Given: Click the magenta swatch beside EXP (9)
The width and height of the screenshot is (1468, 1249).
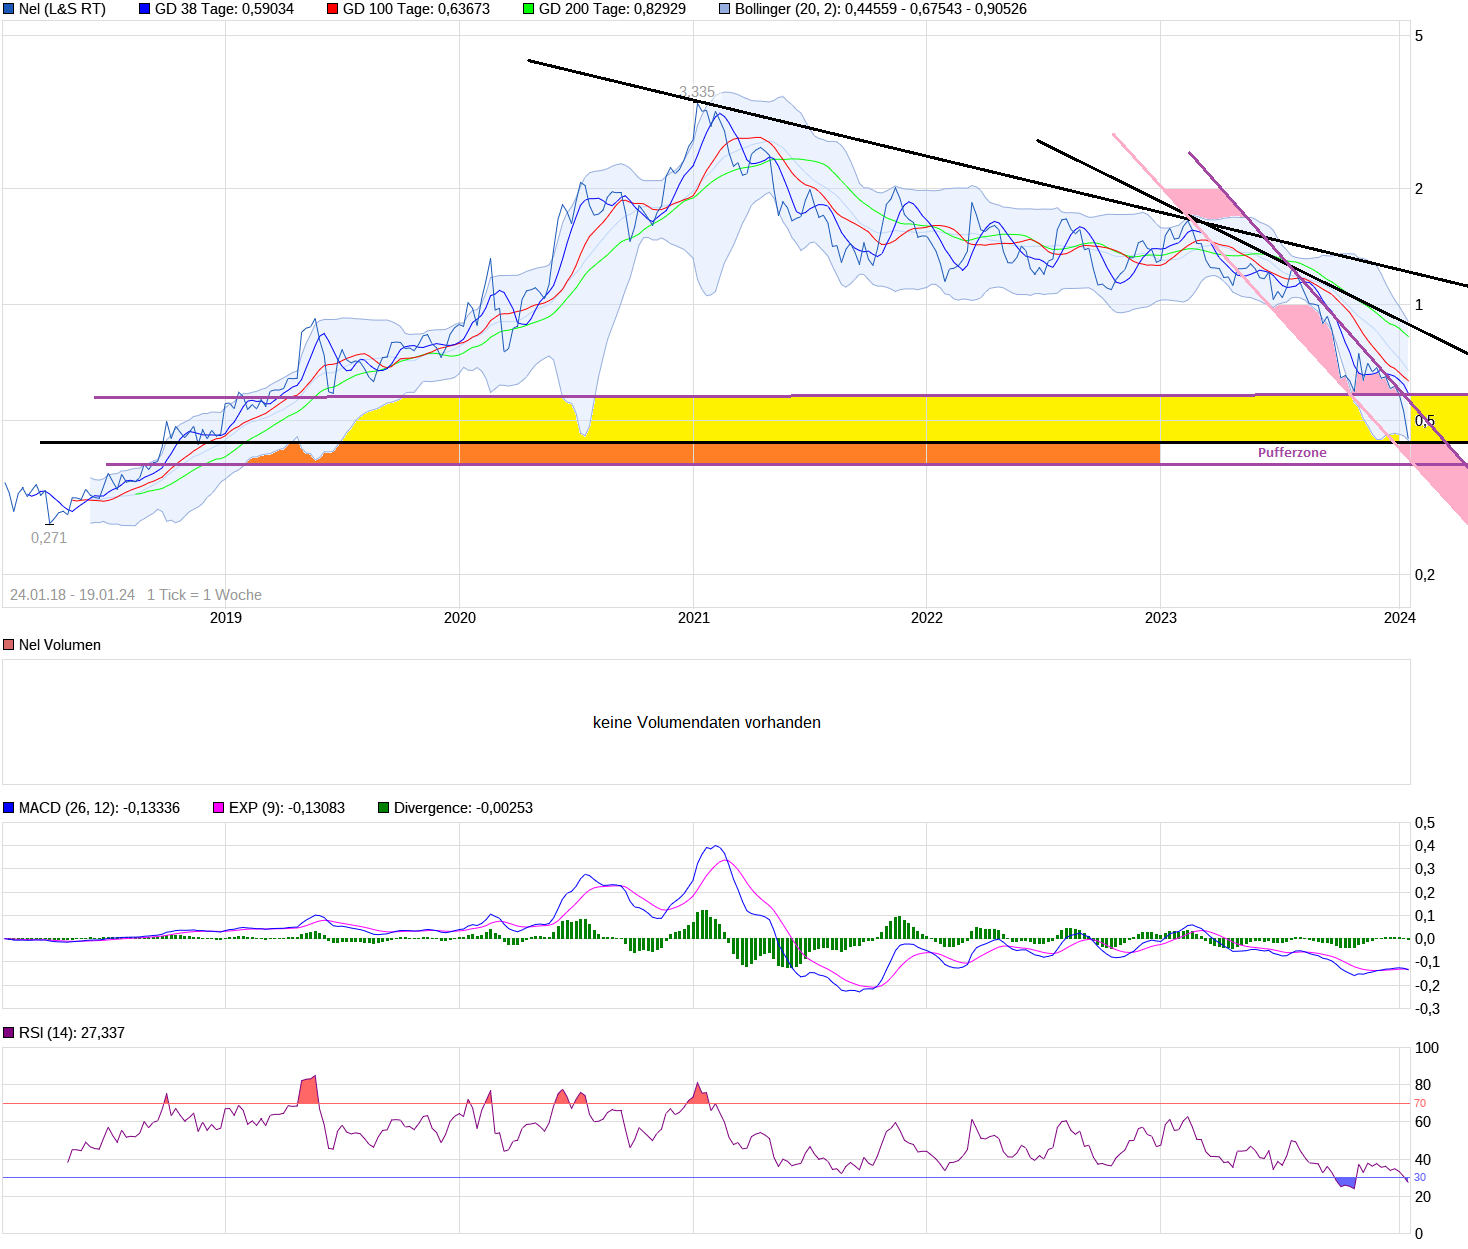Looking at the screenshot, I should 218,808.
